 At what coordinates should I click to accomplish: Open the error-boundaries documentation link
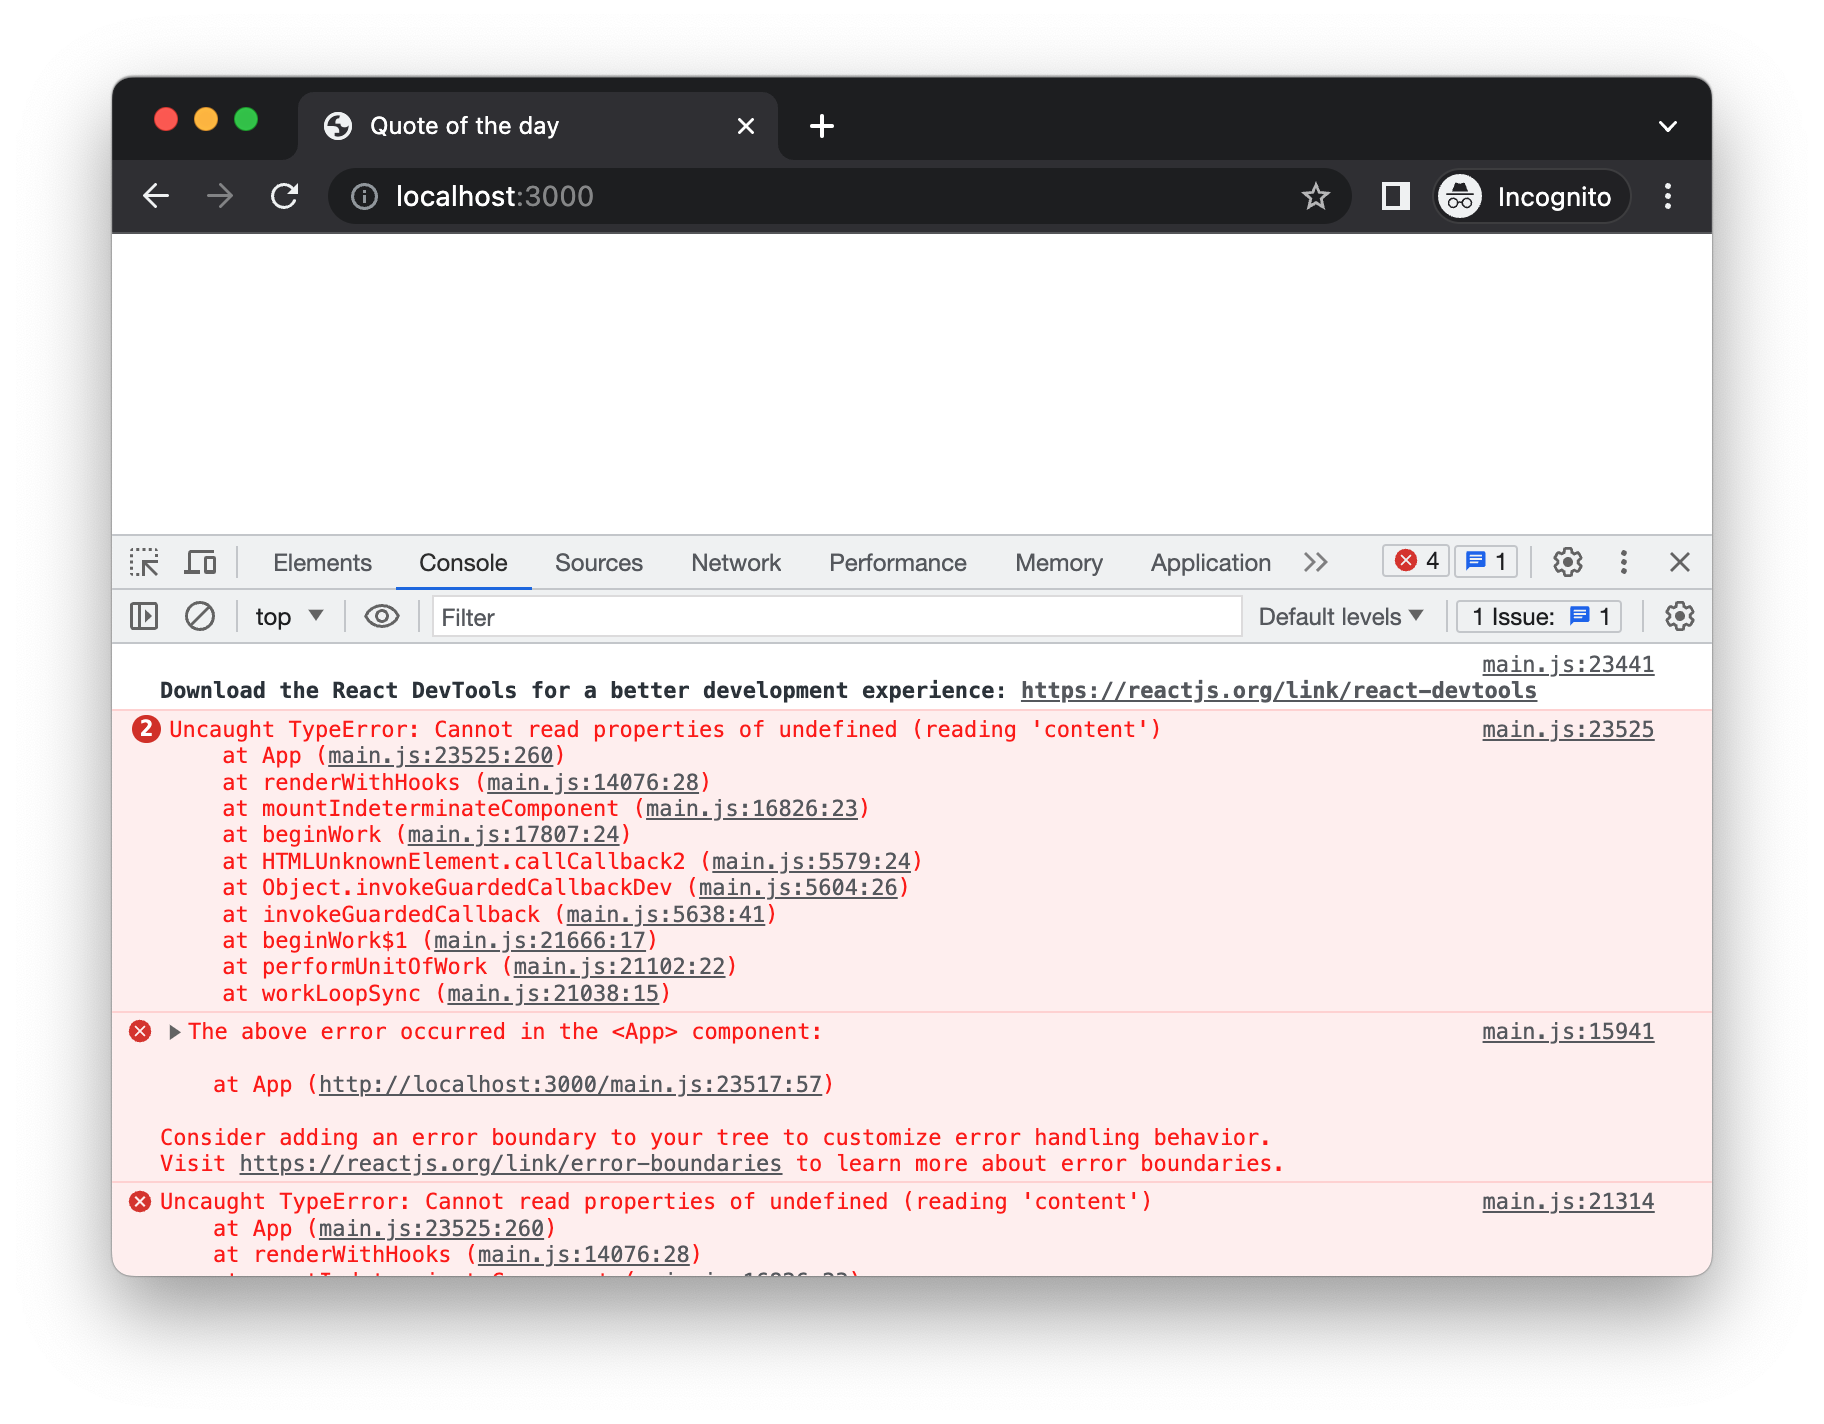tap(510, 1164)
